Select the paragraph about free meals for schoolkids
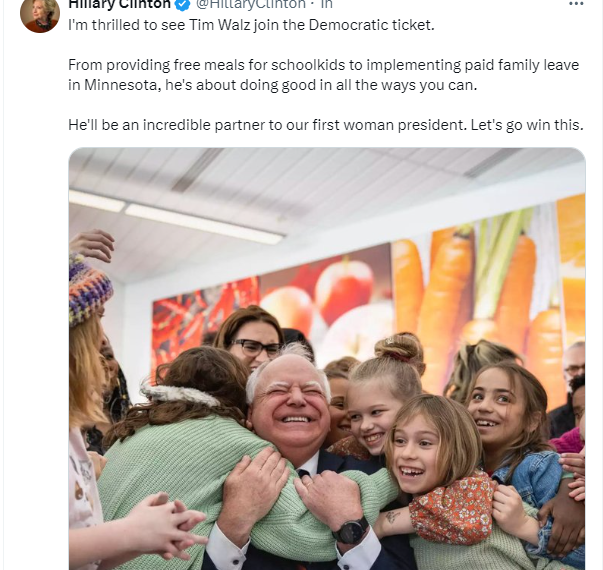The image size is (603, 570). 323,75
